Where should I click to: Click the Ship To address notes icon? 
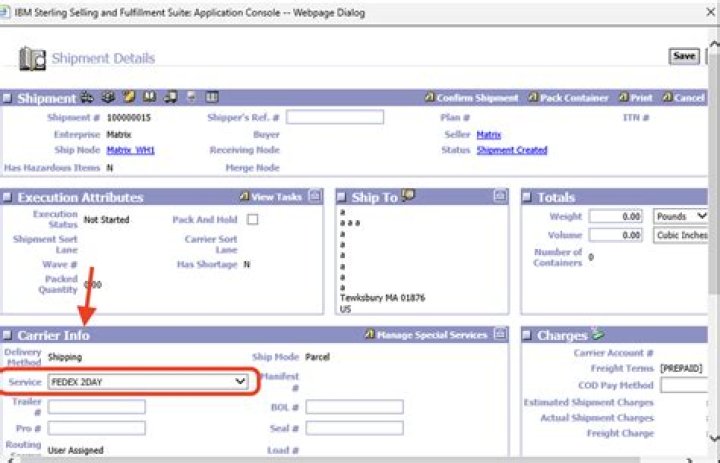(x=408, y=195)
